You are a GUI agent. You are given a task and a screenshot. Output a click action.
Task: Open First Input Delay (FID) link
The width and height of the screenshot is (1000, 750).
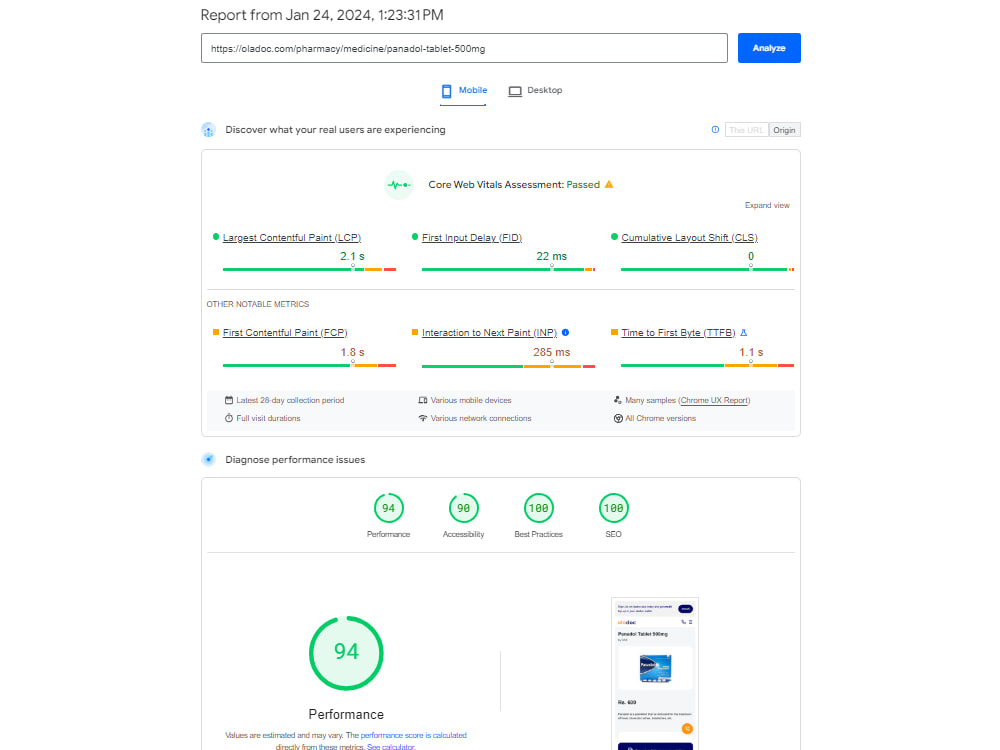pos(471,237)
